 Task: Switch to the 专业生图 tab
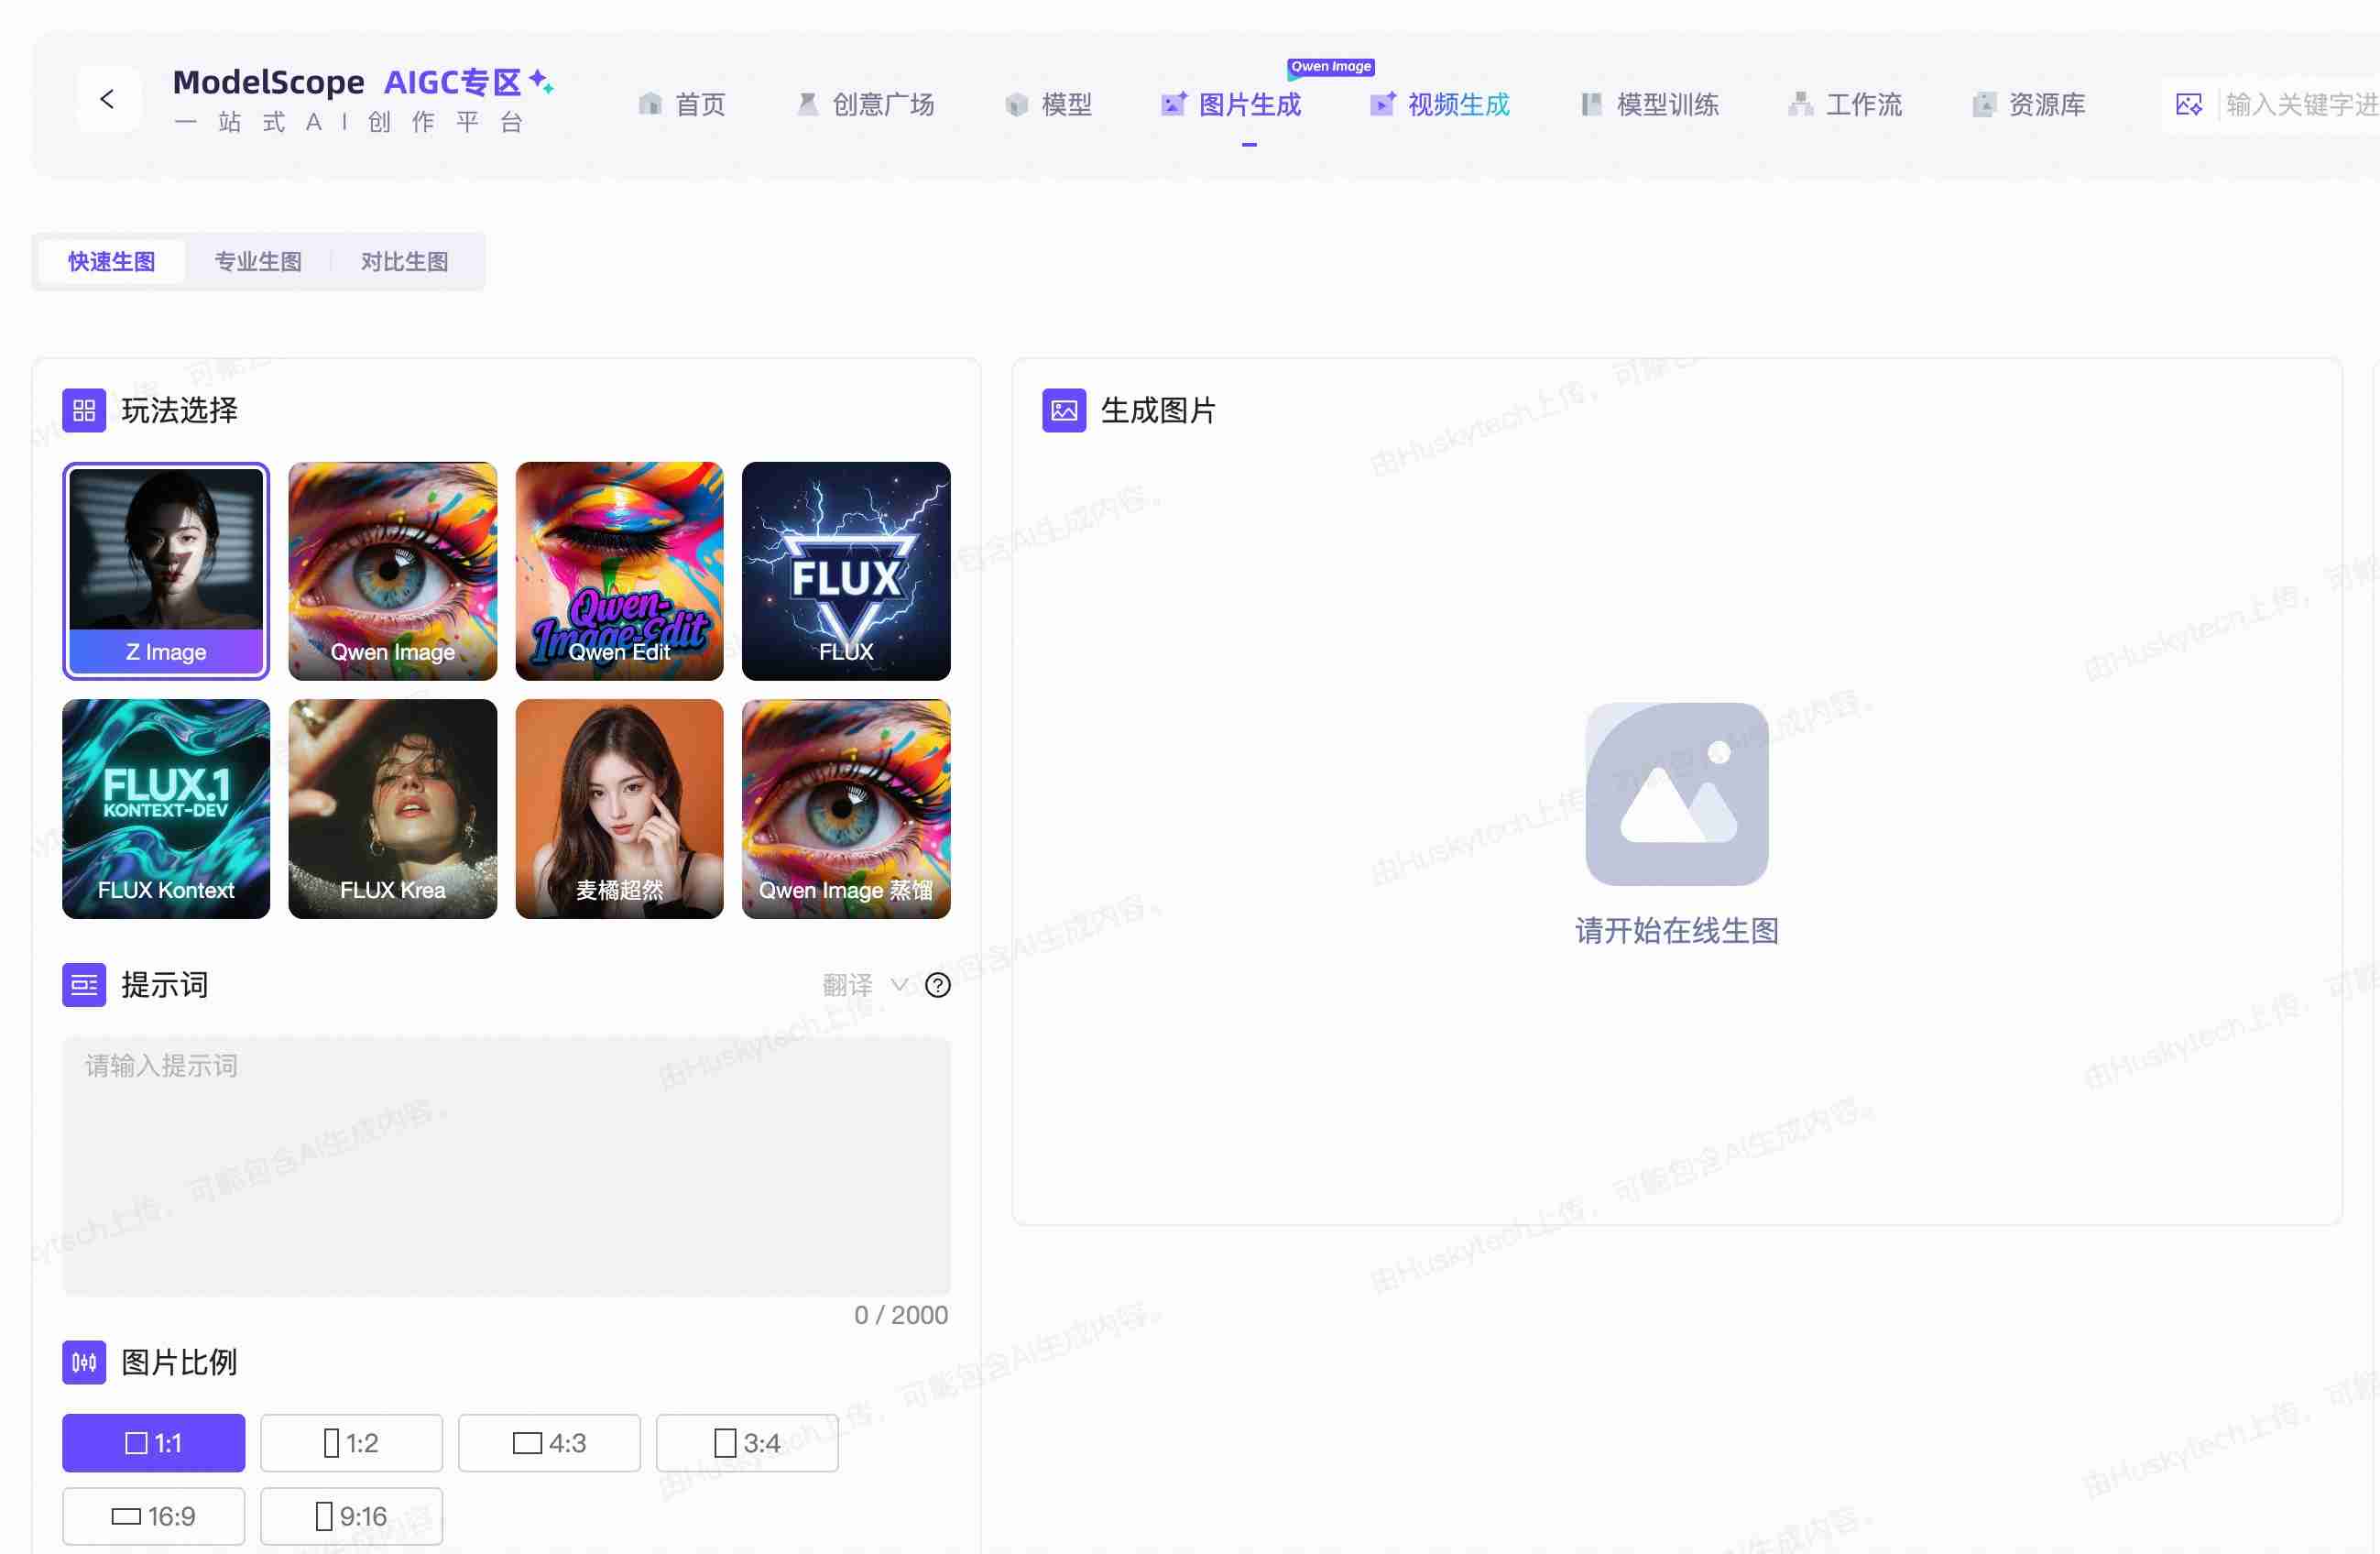258,261
